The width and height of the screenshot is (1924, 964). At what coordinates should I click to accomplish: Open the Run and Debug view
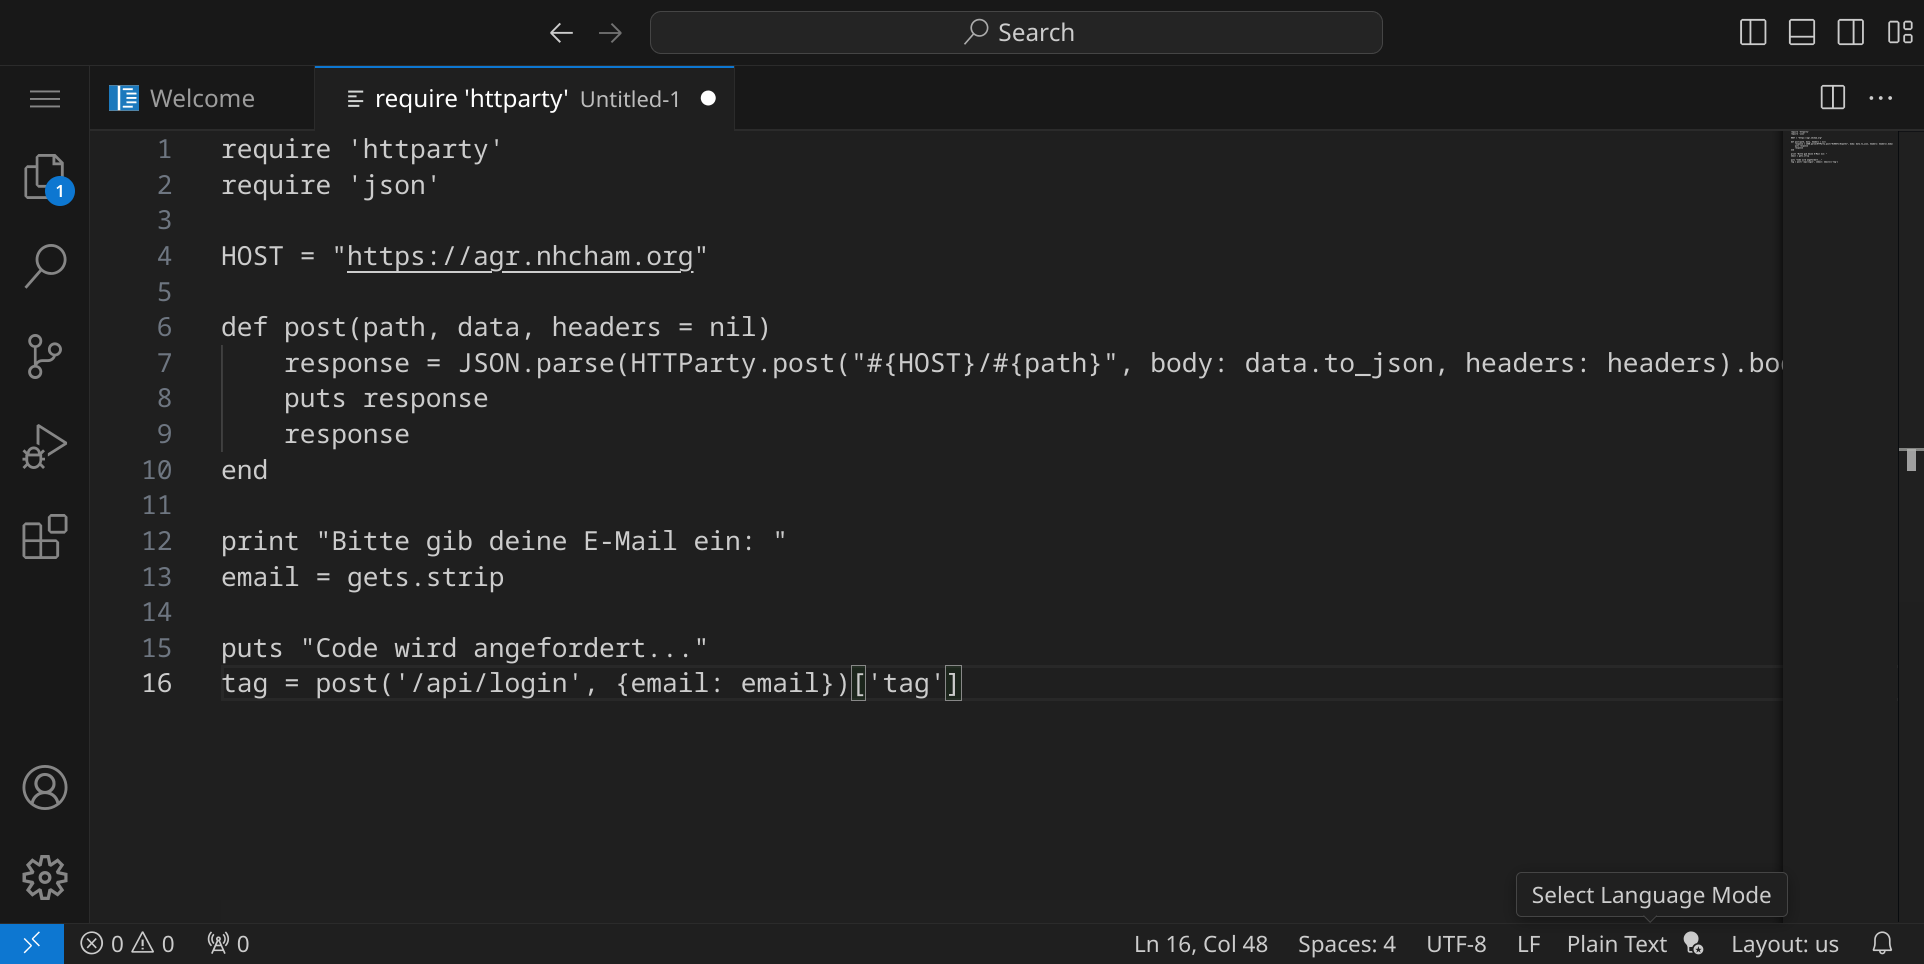[x=45, y=446]
